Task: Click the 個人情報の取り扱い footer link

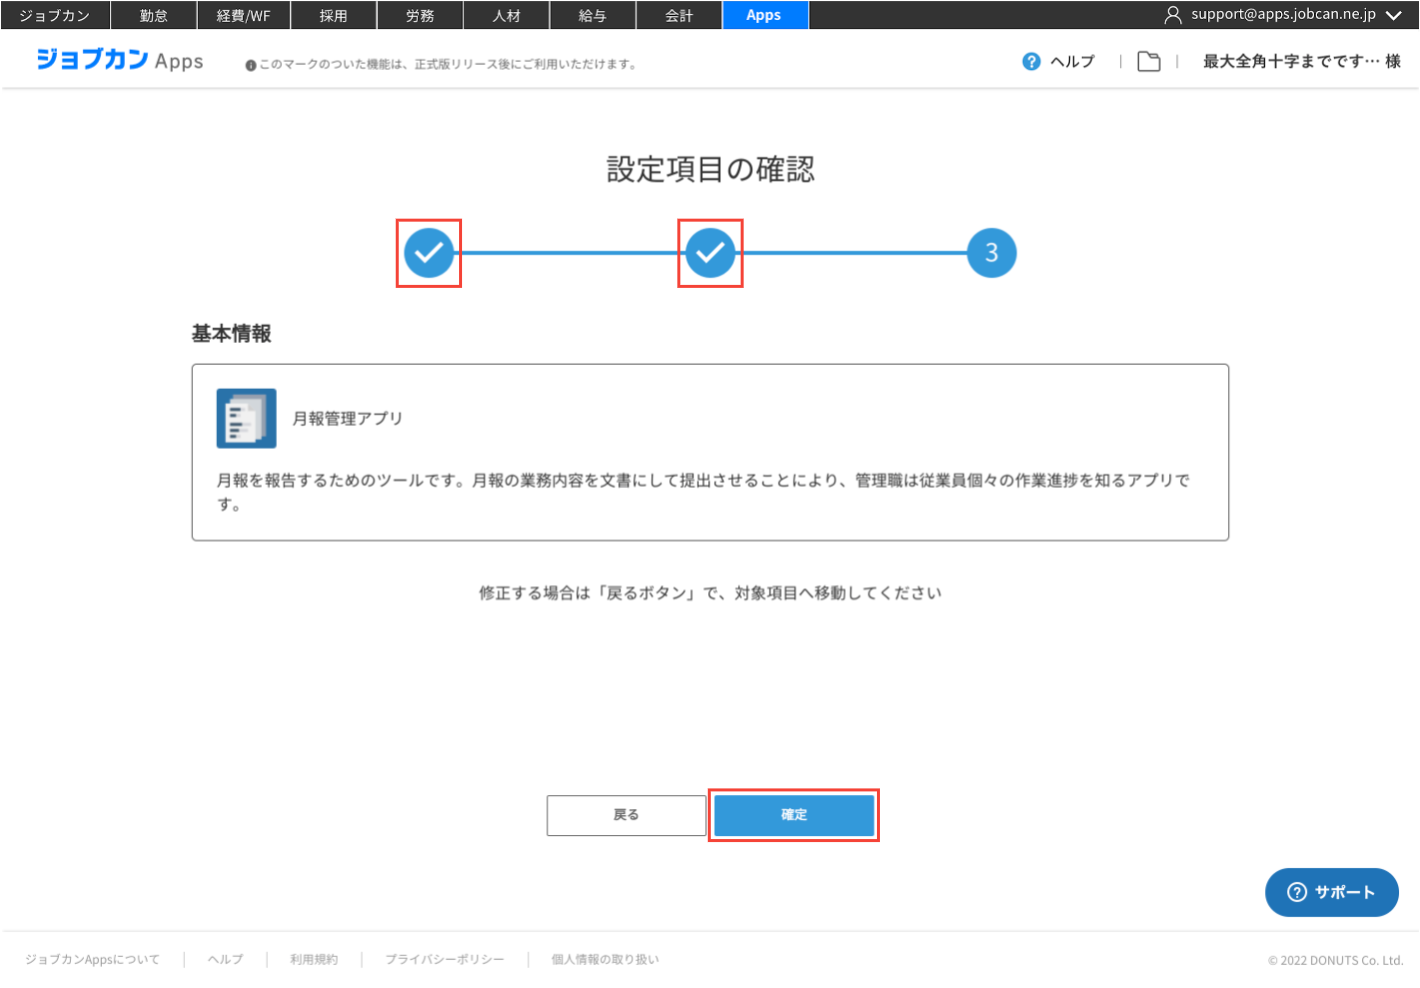Action: (605, 959)
